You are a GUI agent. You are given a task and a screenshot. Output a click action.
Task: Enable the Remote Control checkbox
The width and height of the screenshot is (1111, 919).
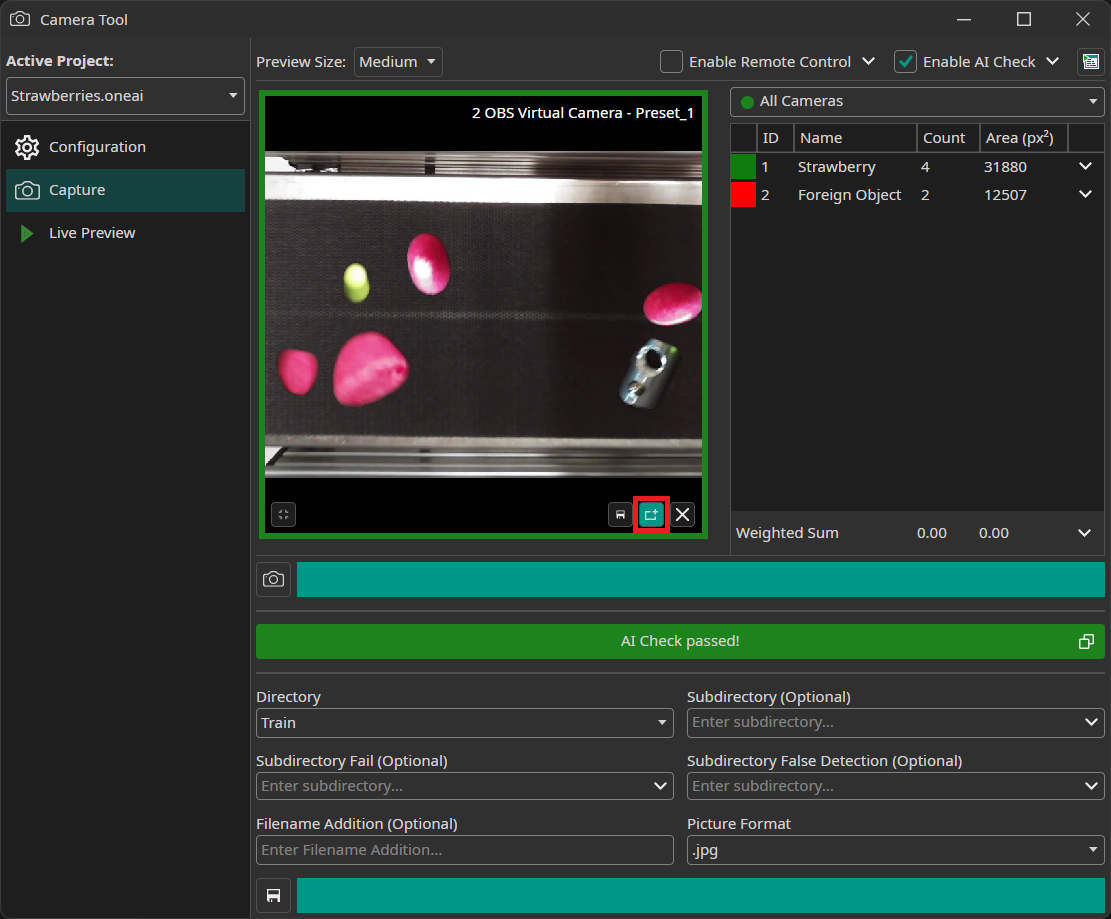[672, 62]
